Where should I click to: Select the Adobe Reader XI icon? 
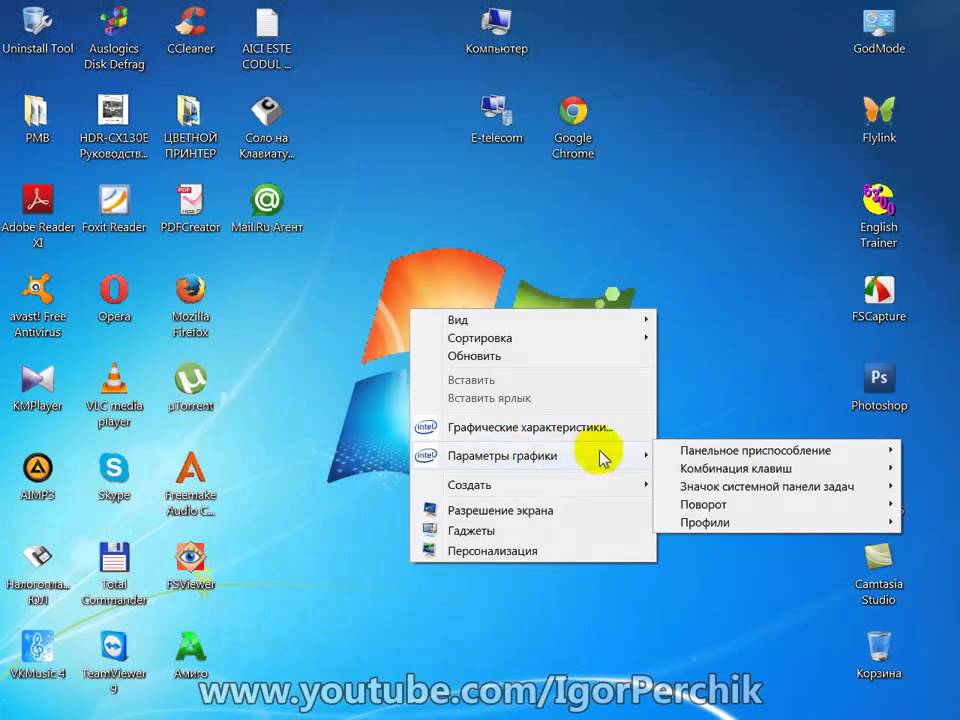[37, 200]
